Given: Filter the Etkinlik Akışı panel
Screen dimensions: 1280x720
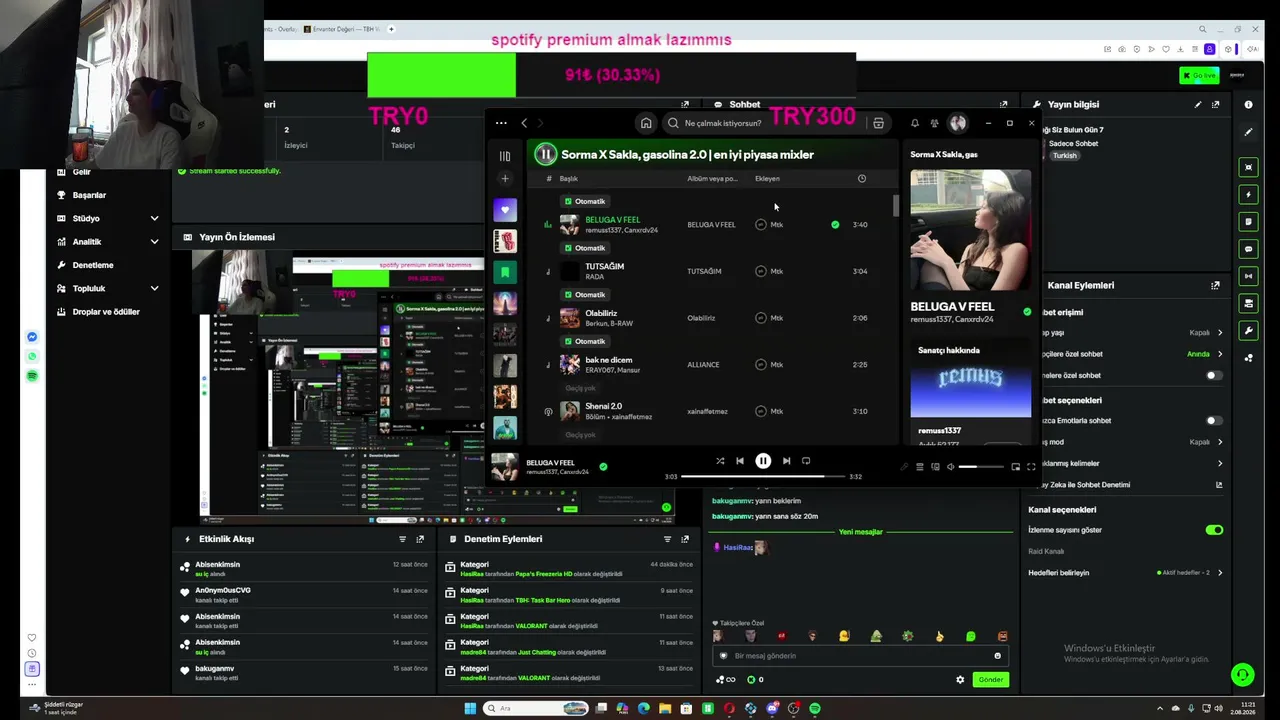Looking at the screenshot, I should click(x=403, y=539).
